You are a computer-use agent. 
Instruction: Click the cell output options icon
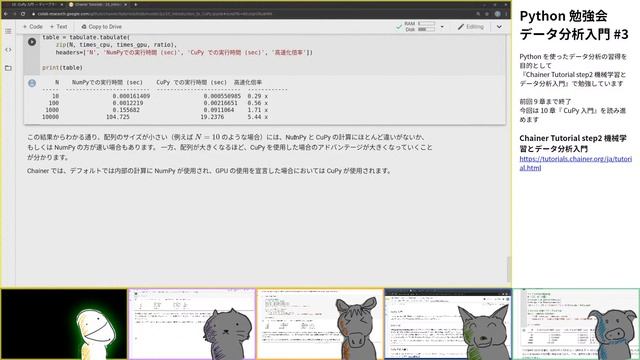[32, 83]
